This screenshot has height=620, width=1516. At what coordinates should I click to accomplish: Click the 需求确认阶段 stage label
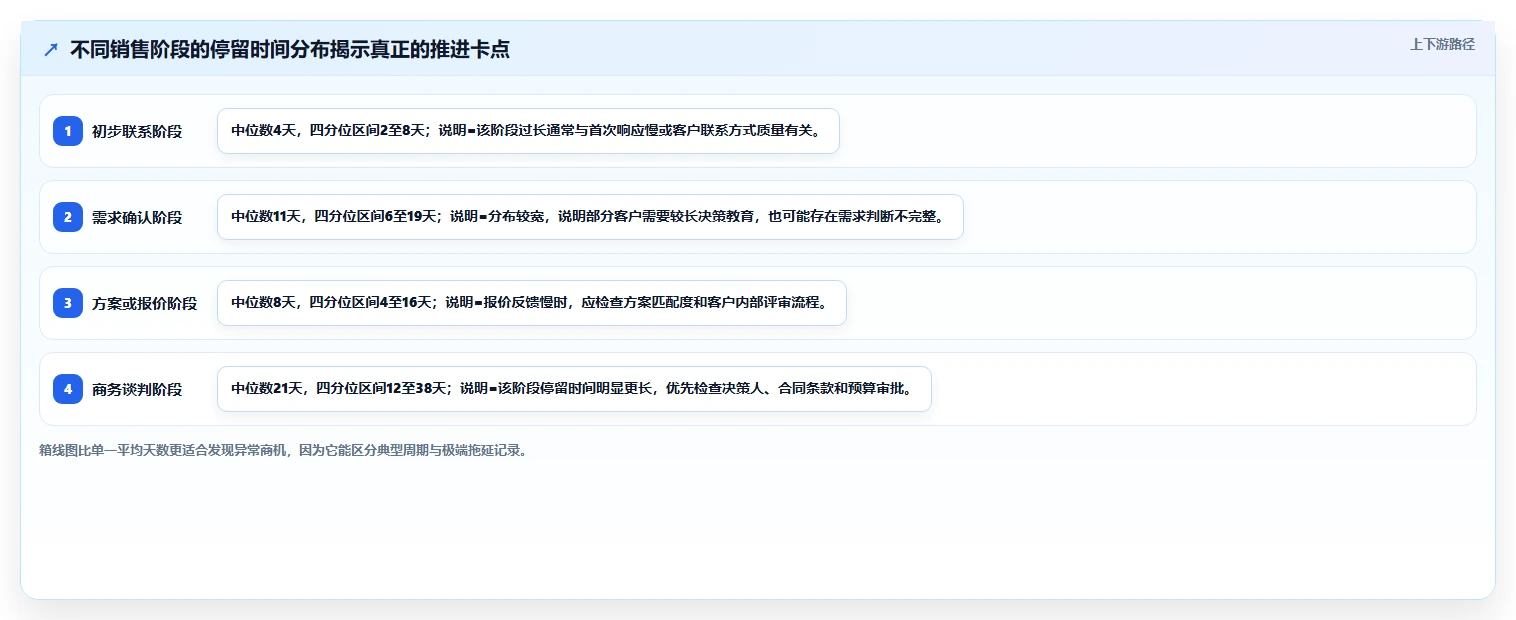tap(137, 217)
